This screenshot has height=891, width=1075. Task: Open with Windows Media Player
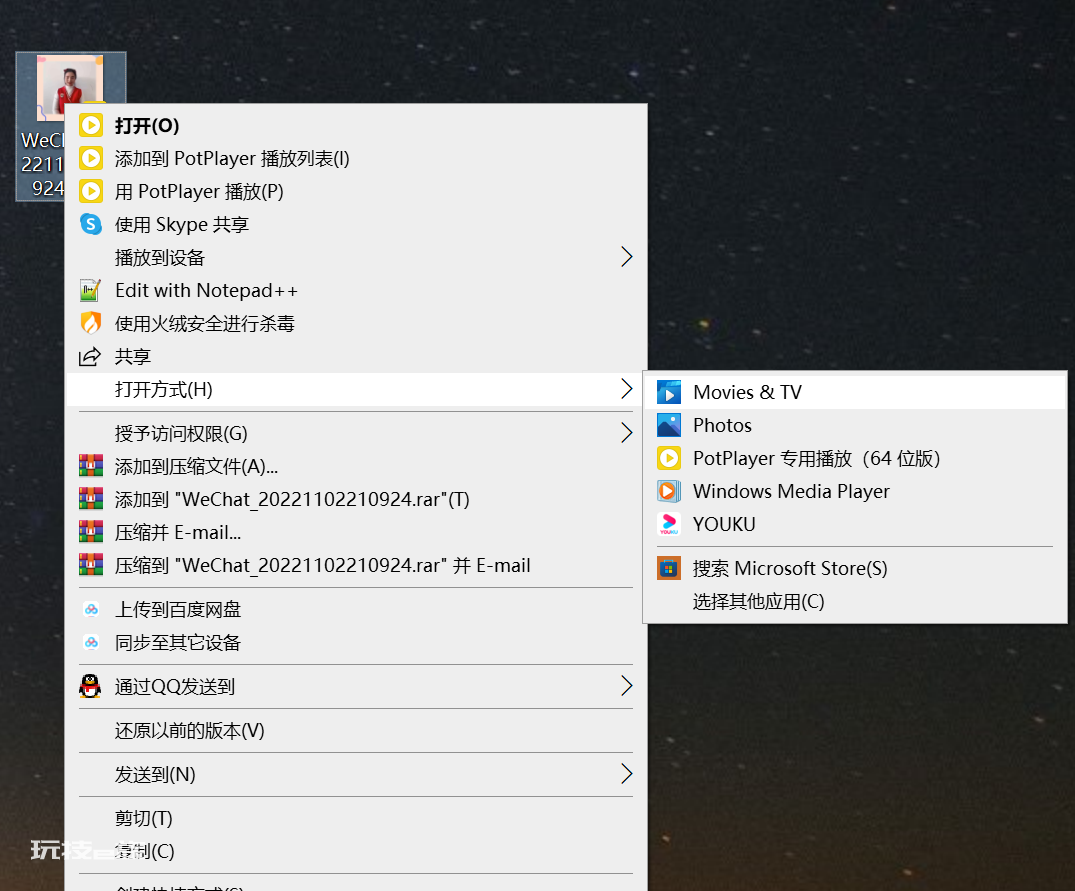coord(855,491)
